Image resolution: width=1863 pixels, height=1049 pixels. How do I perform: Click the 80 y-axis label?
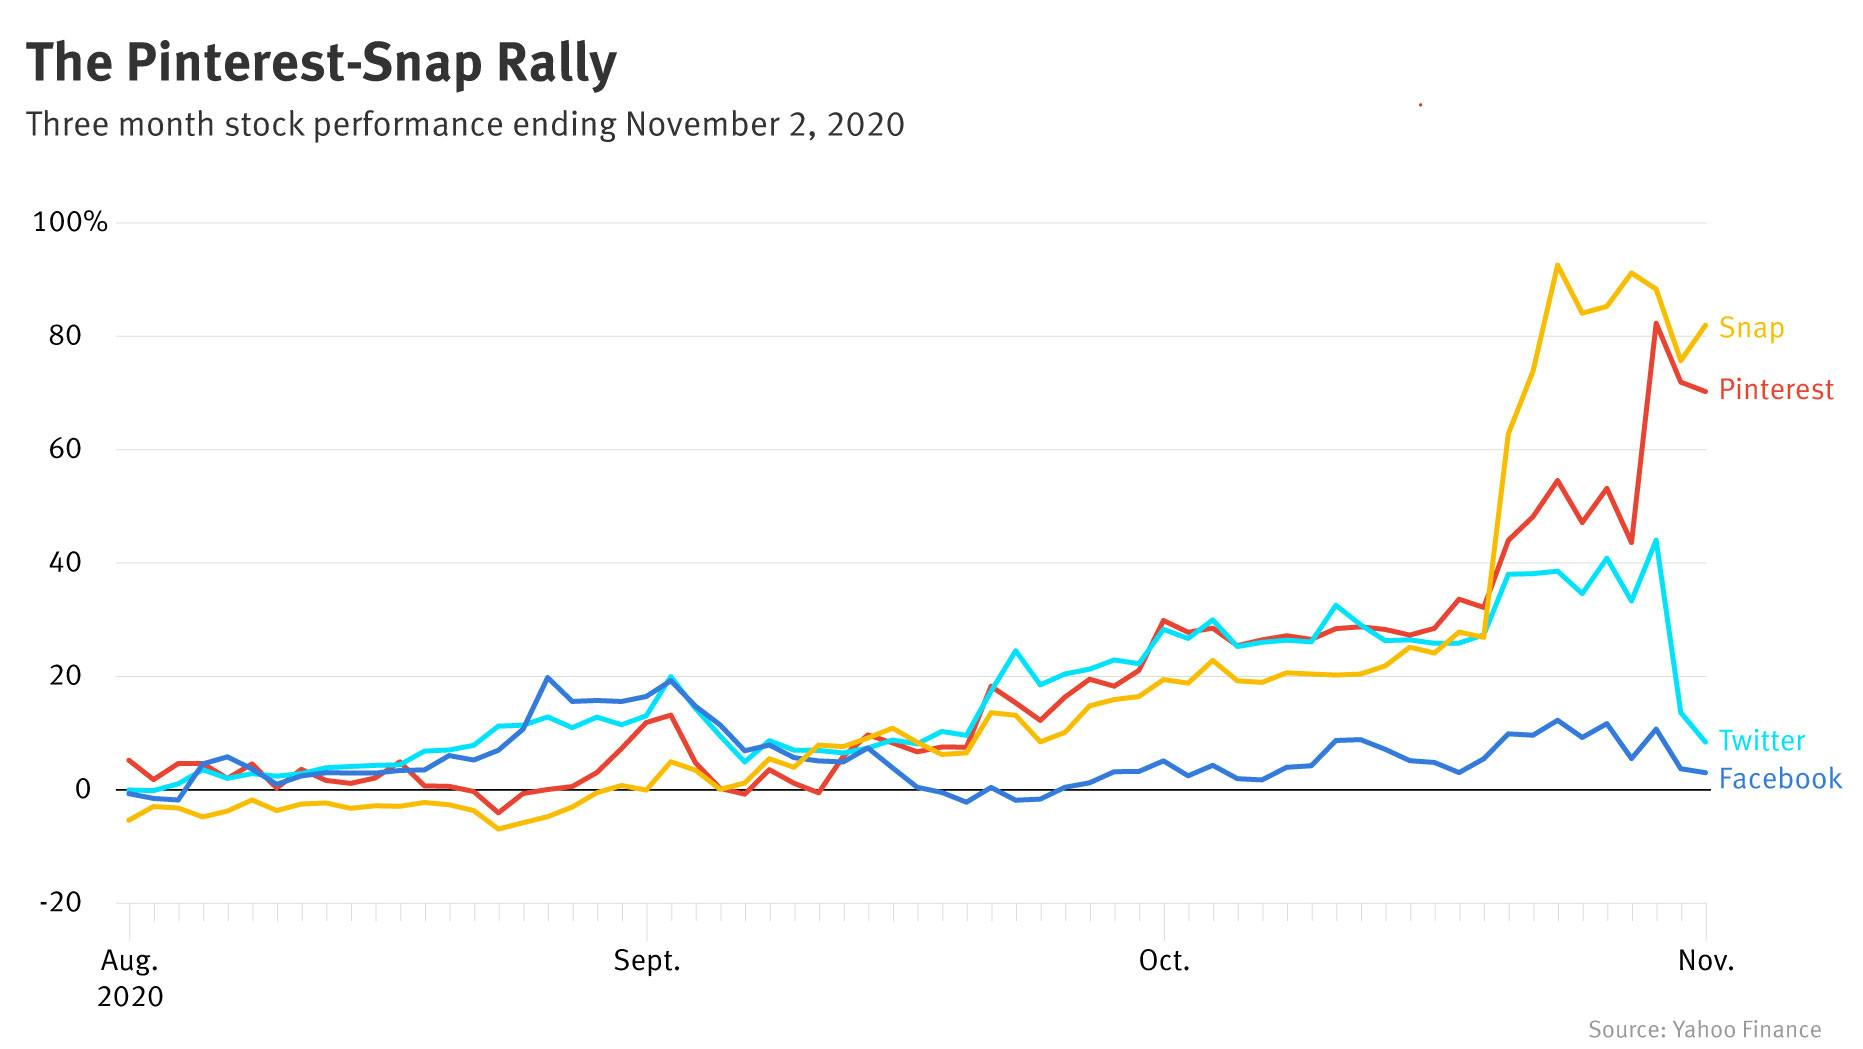point(64,335)
